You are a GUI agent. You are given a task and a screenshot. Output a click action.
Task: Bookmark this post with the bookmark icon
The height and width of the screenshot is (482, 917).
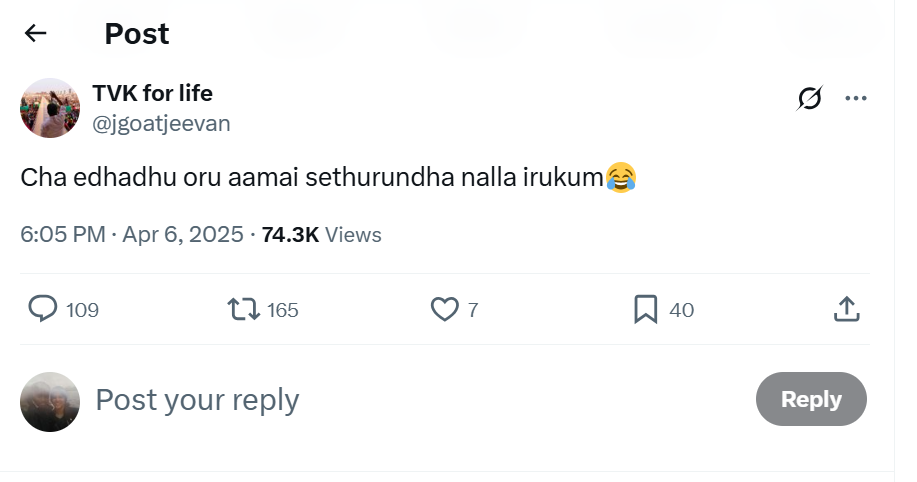click(x=646, y=310)
